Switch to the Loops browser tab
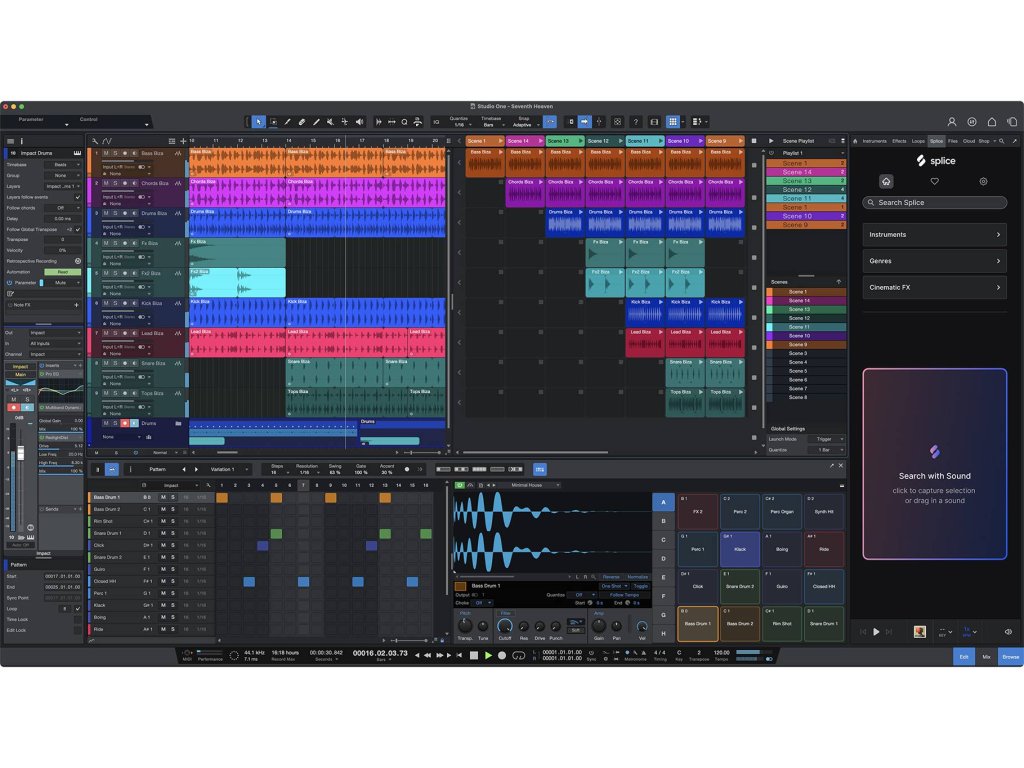The height and width of the screenshot is (768, 1024). [x=918, y=141]
